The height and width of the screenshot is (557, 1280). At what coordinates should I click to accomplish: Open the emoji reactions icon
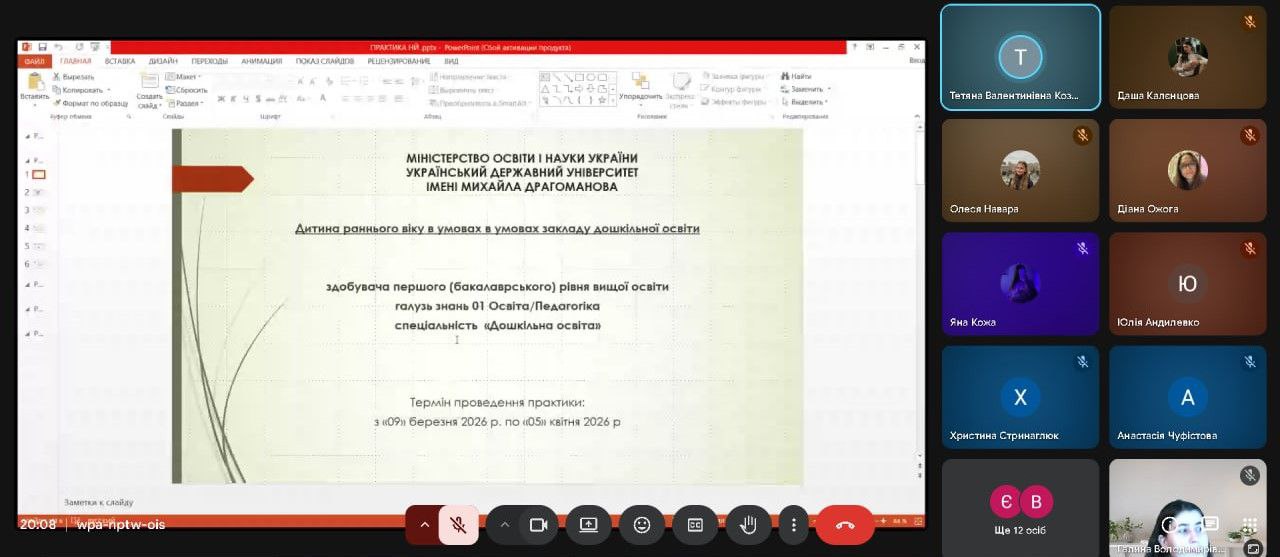pos(642,525)
